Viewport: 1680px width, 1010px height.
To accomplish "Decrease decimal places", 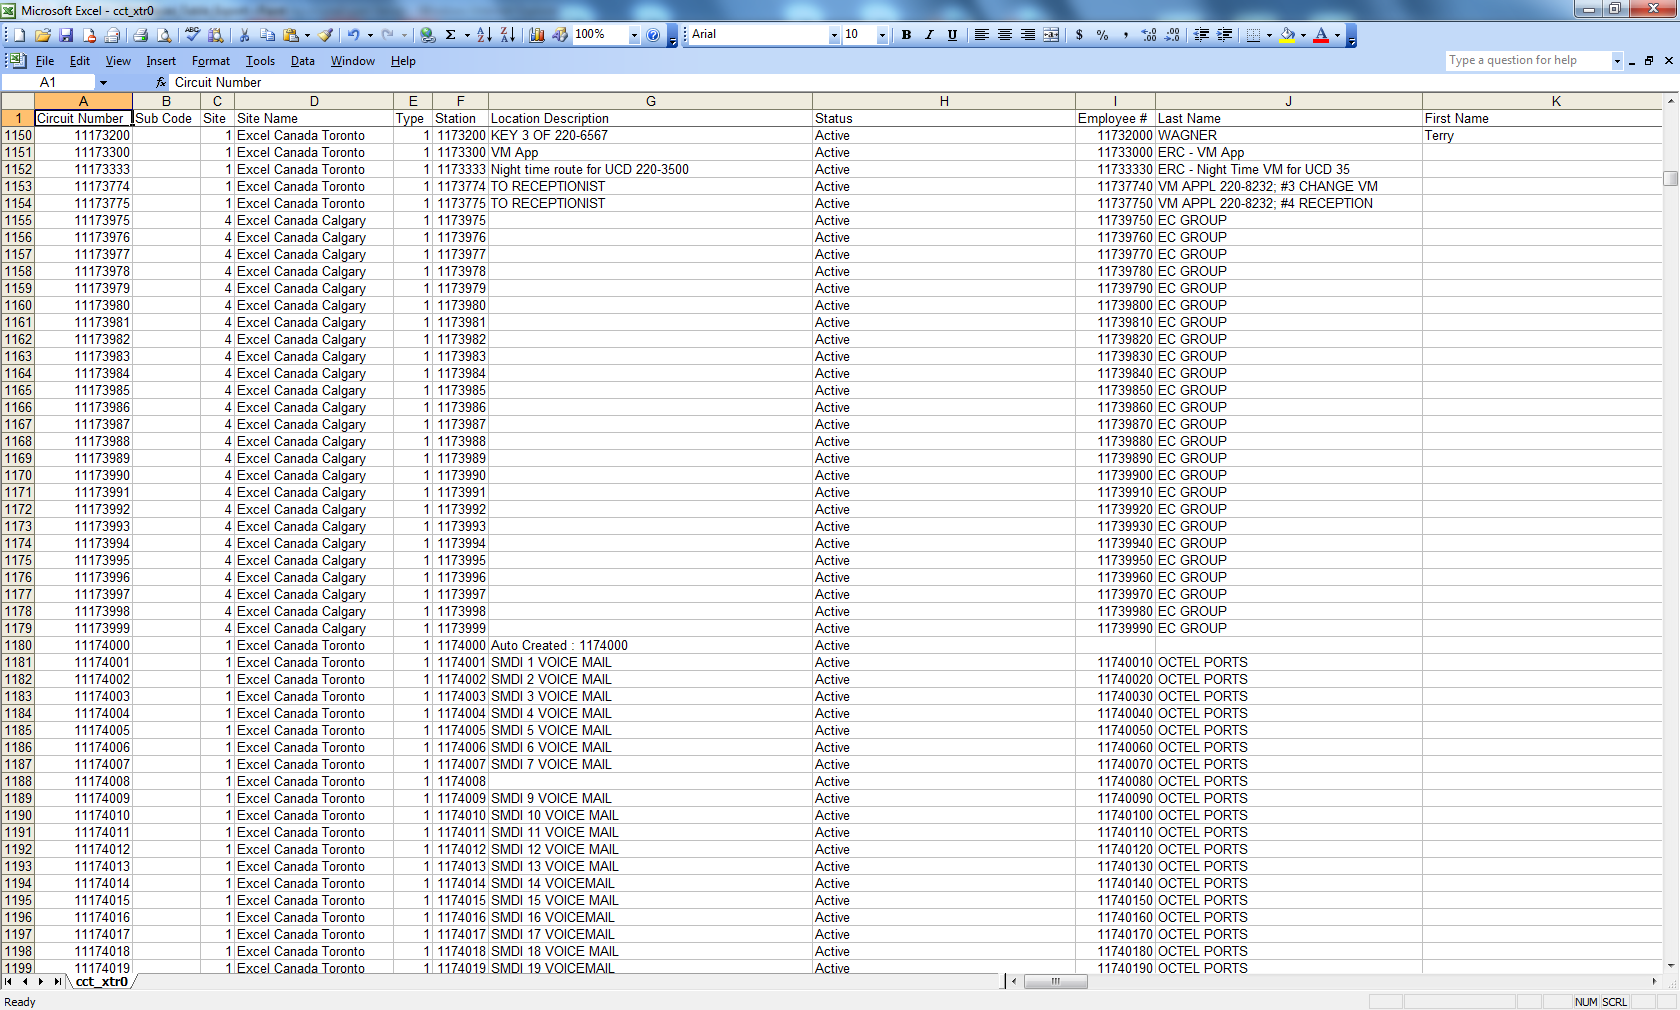I will pos(1172,35).
